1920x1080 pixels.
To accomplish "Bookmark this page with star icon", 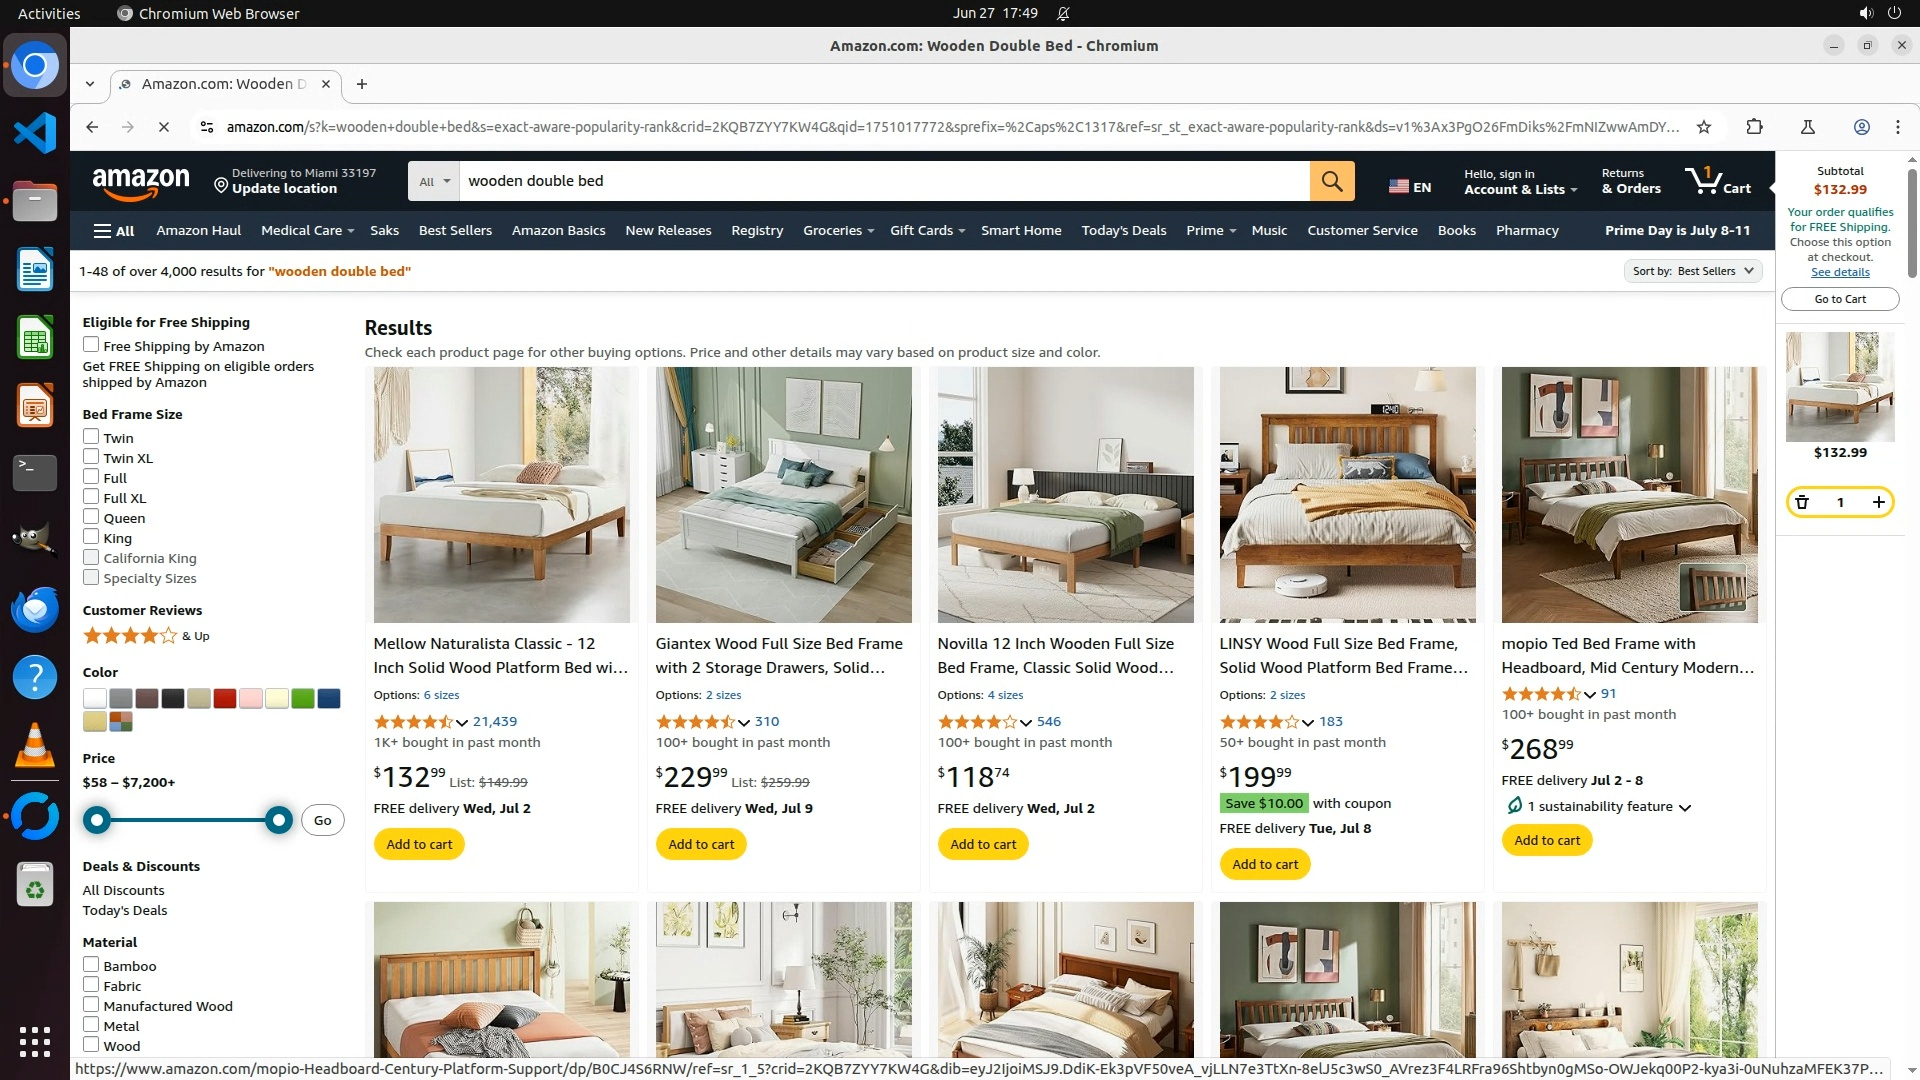I will pyautogui.click(x=1704, y=127).
